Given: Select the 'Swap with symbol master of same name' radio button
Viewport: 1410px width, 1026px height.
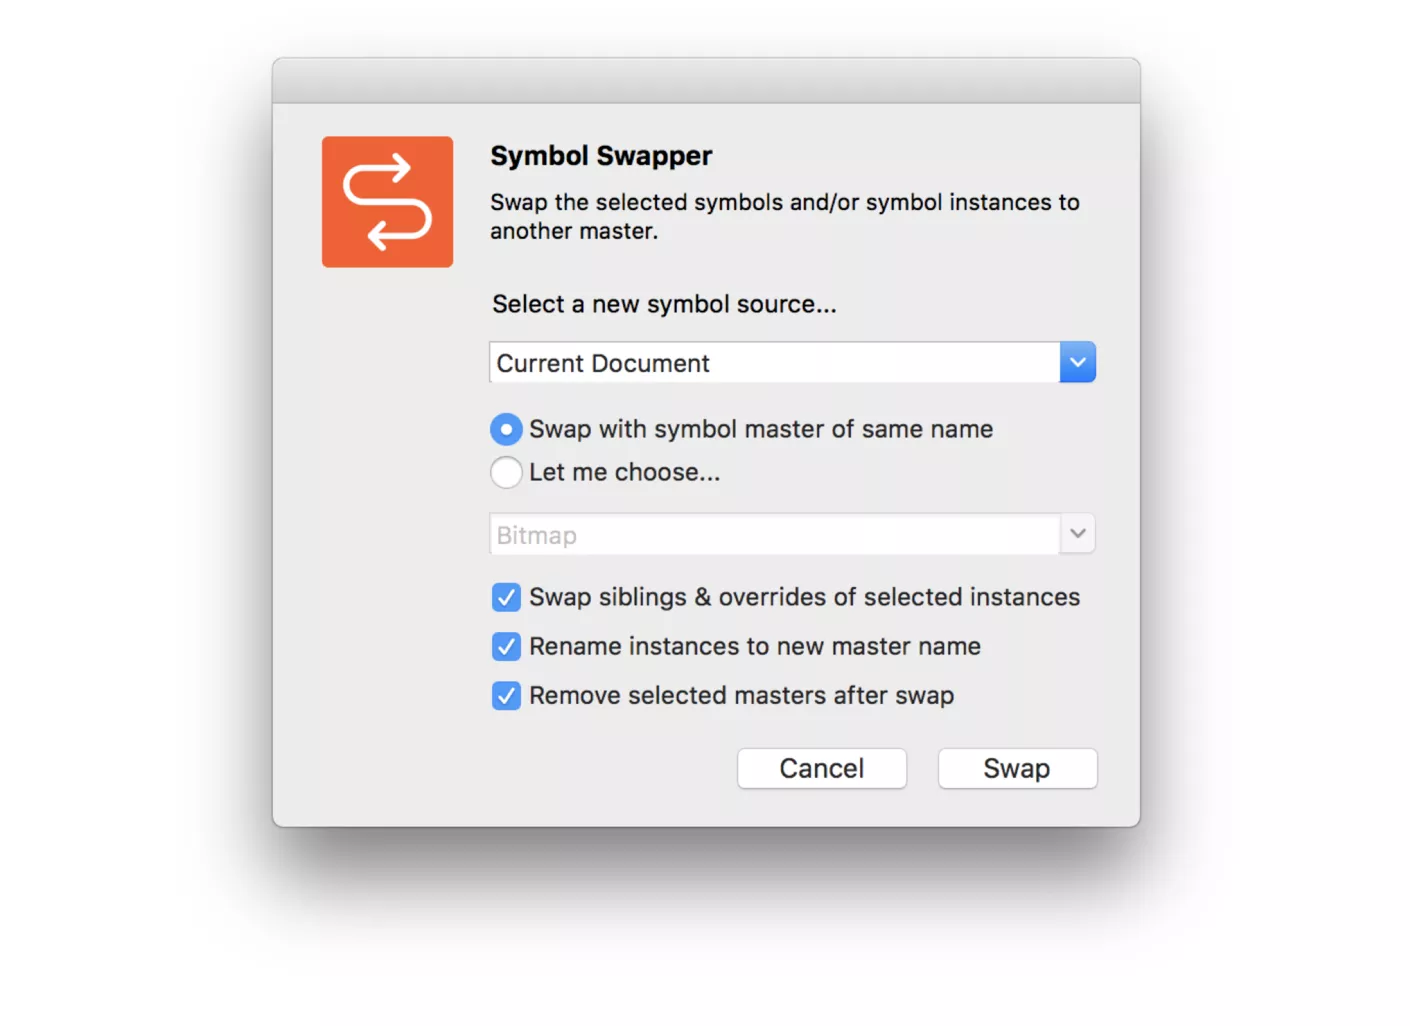Looking at the screenshot, I should [x=506, y=430].
